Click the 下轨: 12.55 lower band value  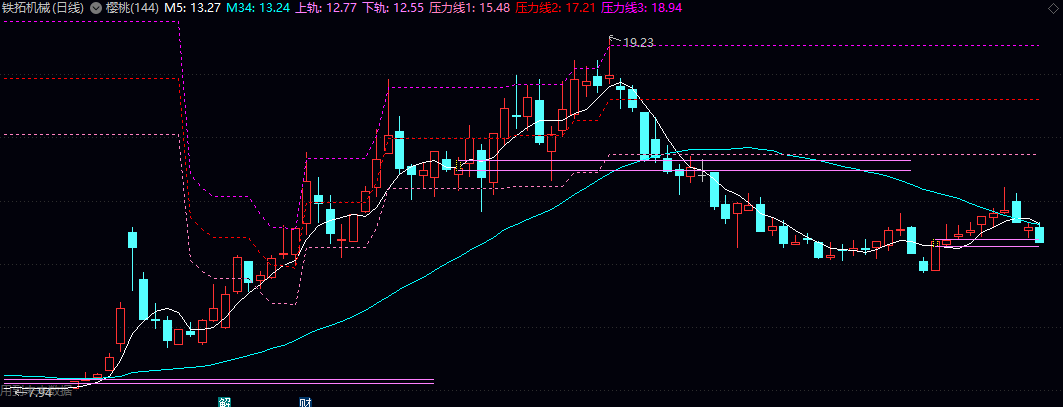point(393,8)
